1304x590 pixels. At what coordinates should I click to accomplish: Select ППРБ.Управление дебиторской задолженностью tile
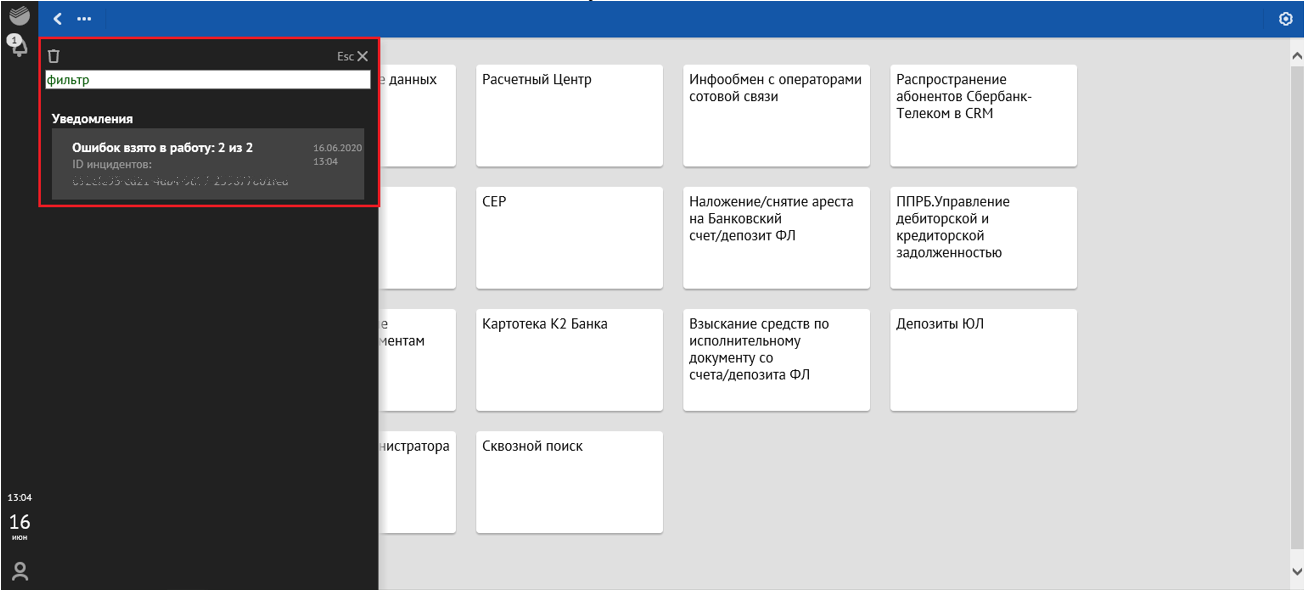(x=983, y=237)
